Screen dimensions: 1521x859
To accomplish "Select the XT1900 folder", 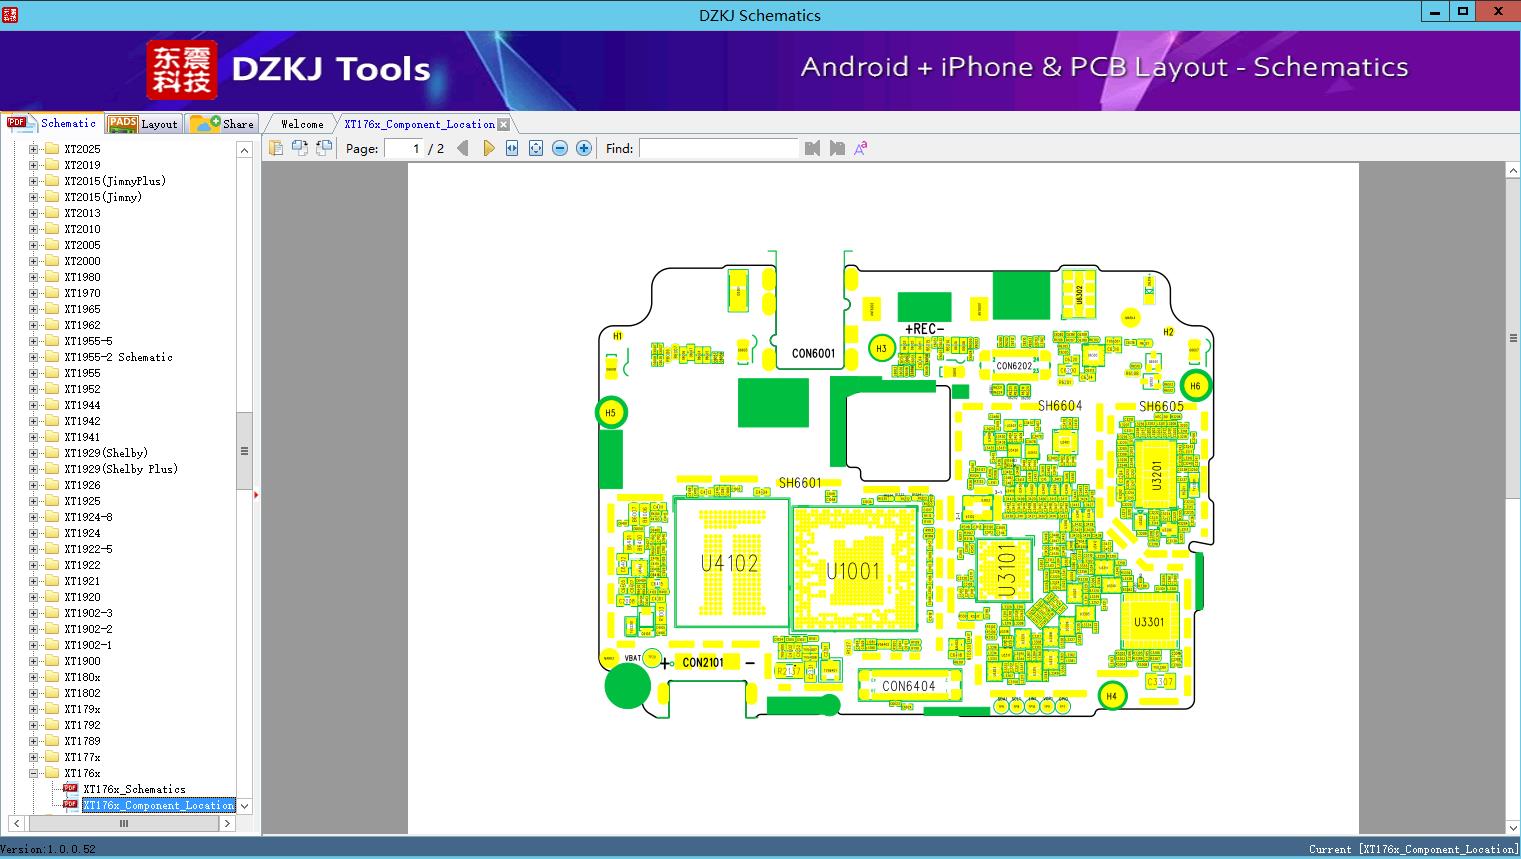I will [82, 661].
